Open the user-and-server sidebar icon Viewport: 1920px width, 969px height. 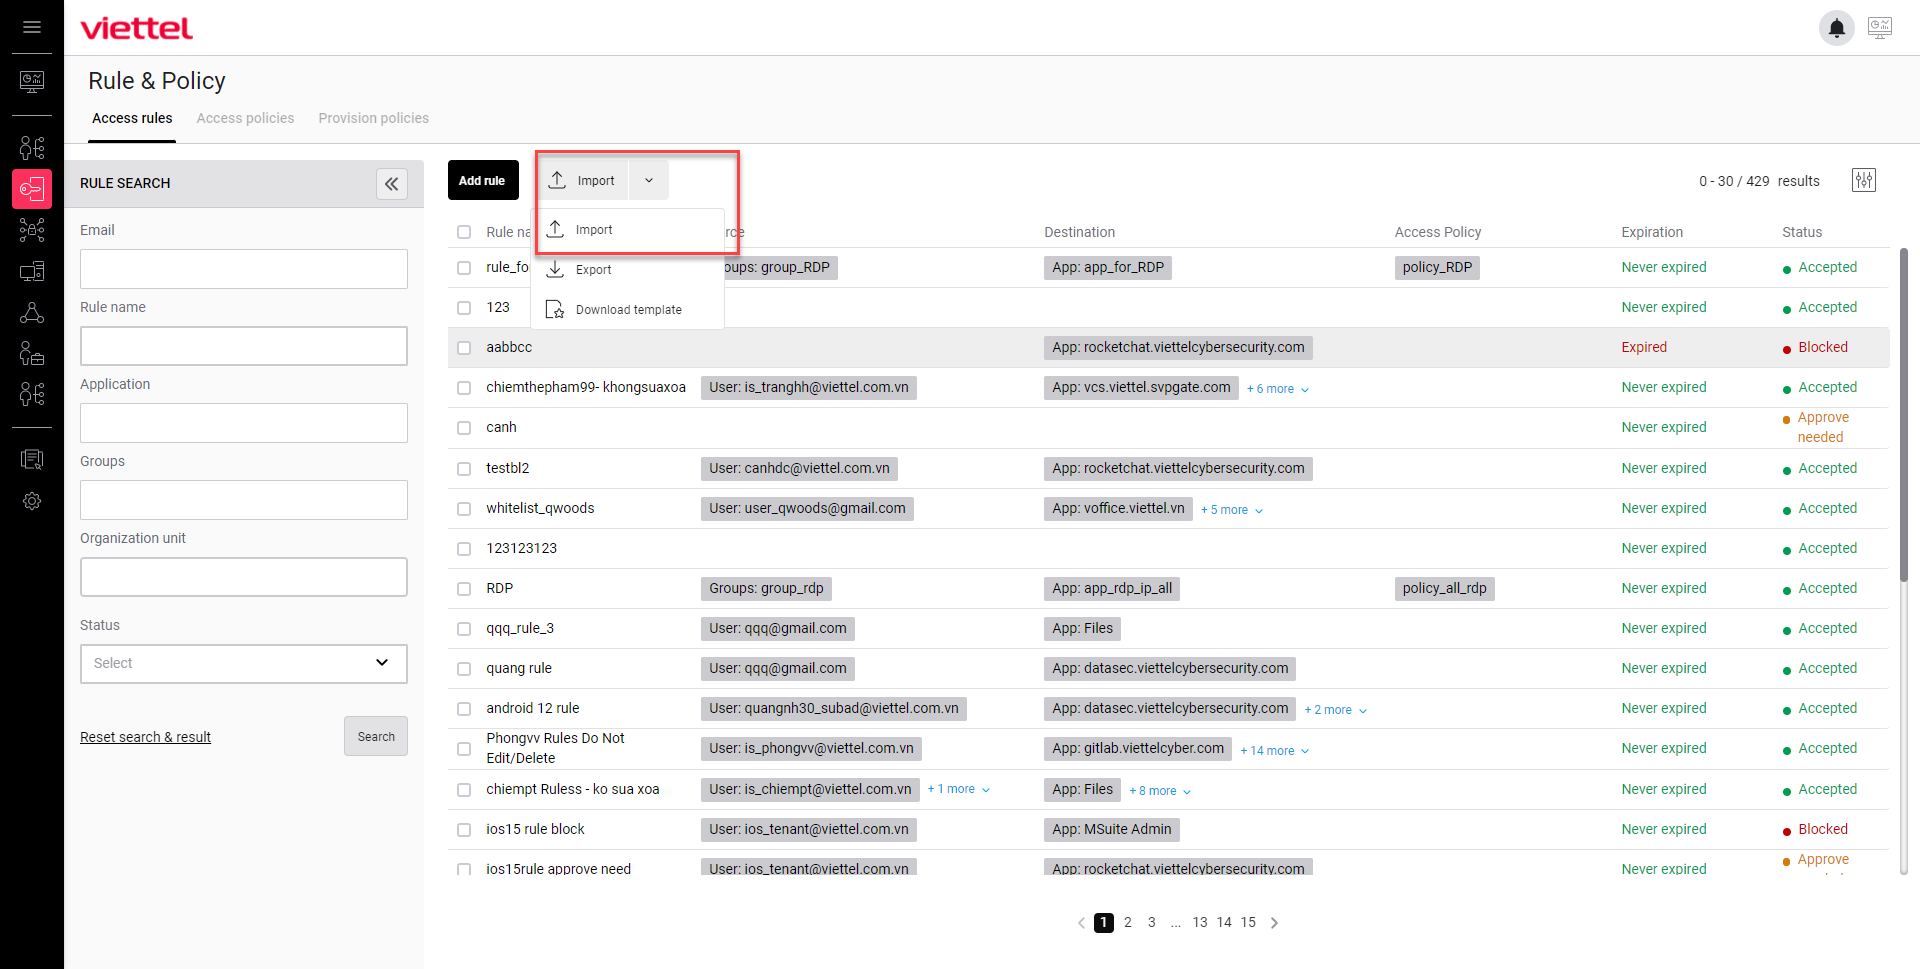pos(32,353)
